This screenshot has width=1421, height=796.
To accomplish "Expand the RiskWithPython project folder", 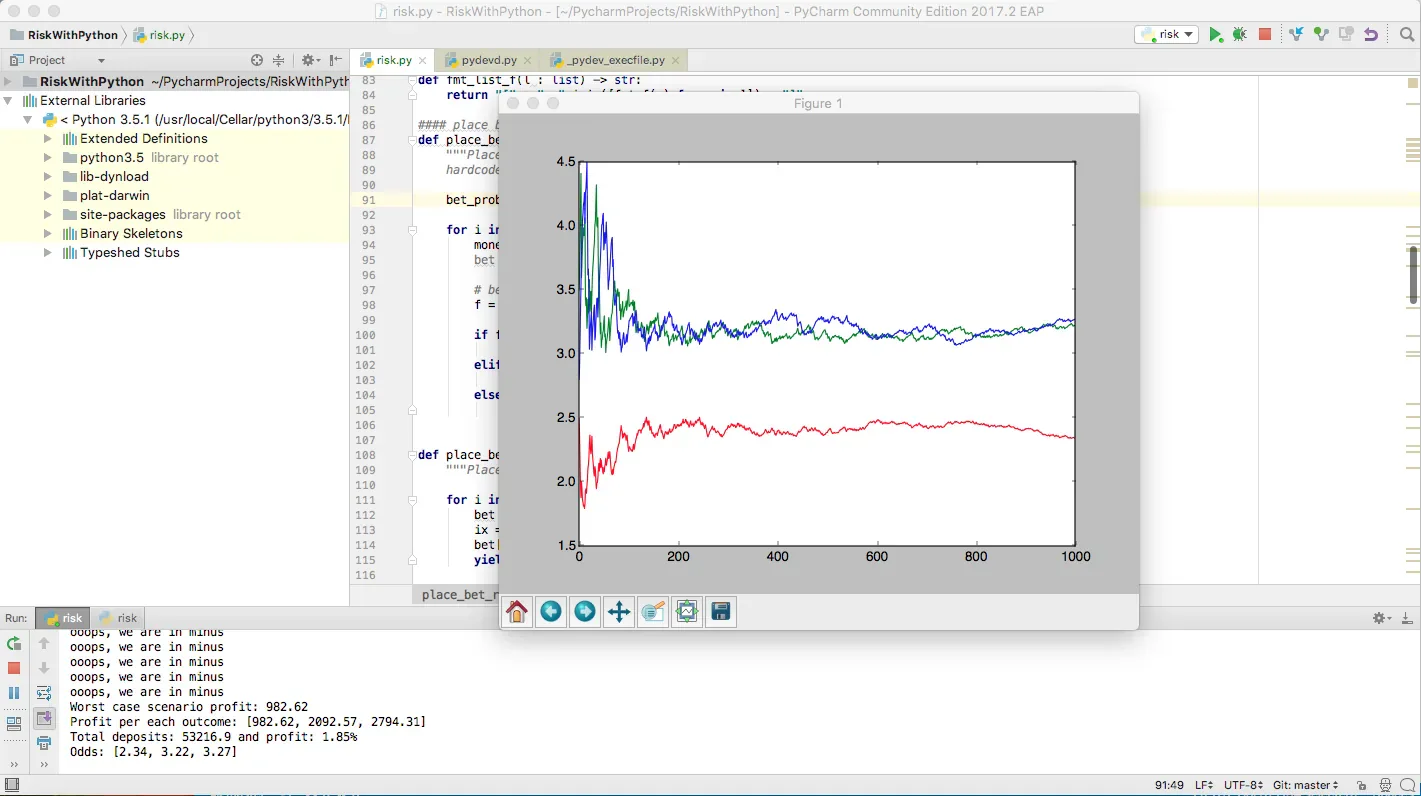I will [x=10, y=81].
